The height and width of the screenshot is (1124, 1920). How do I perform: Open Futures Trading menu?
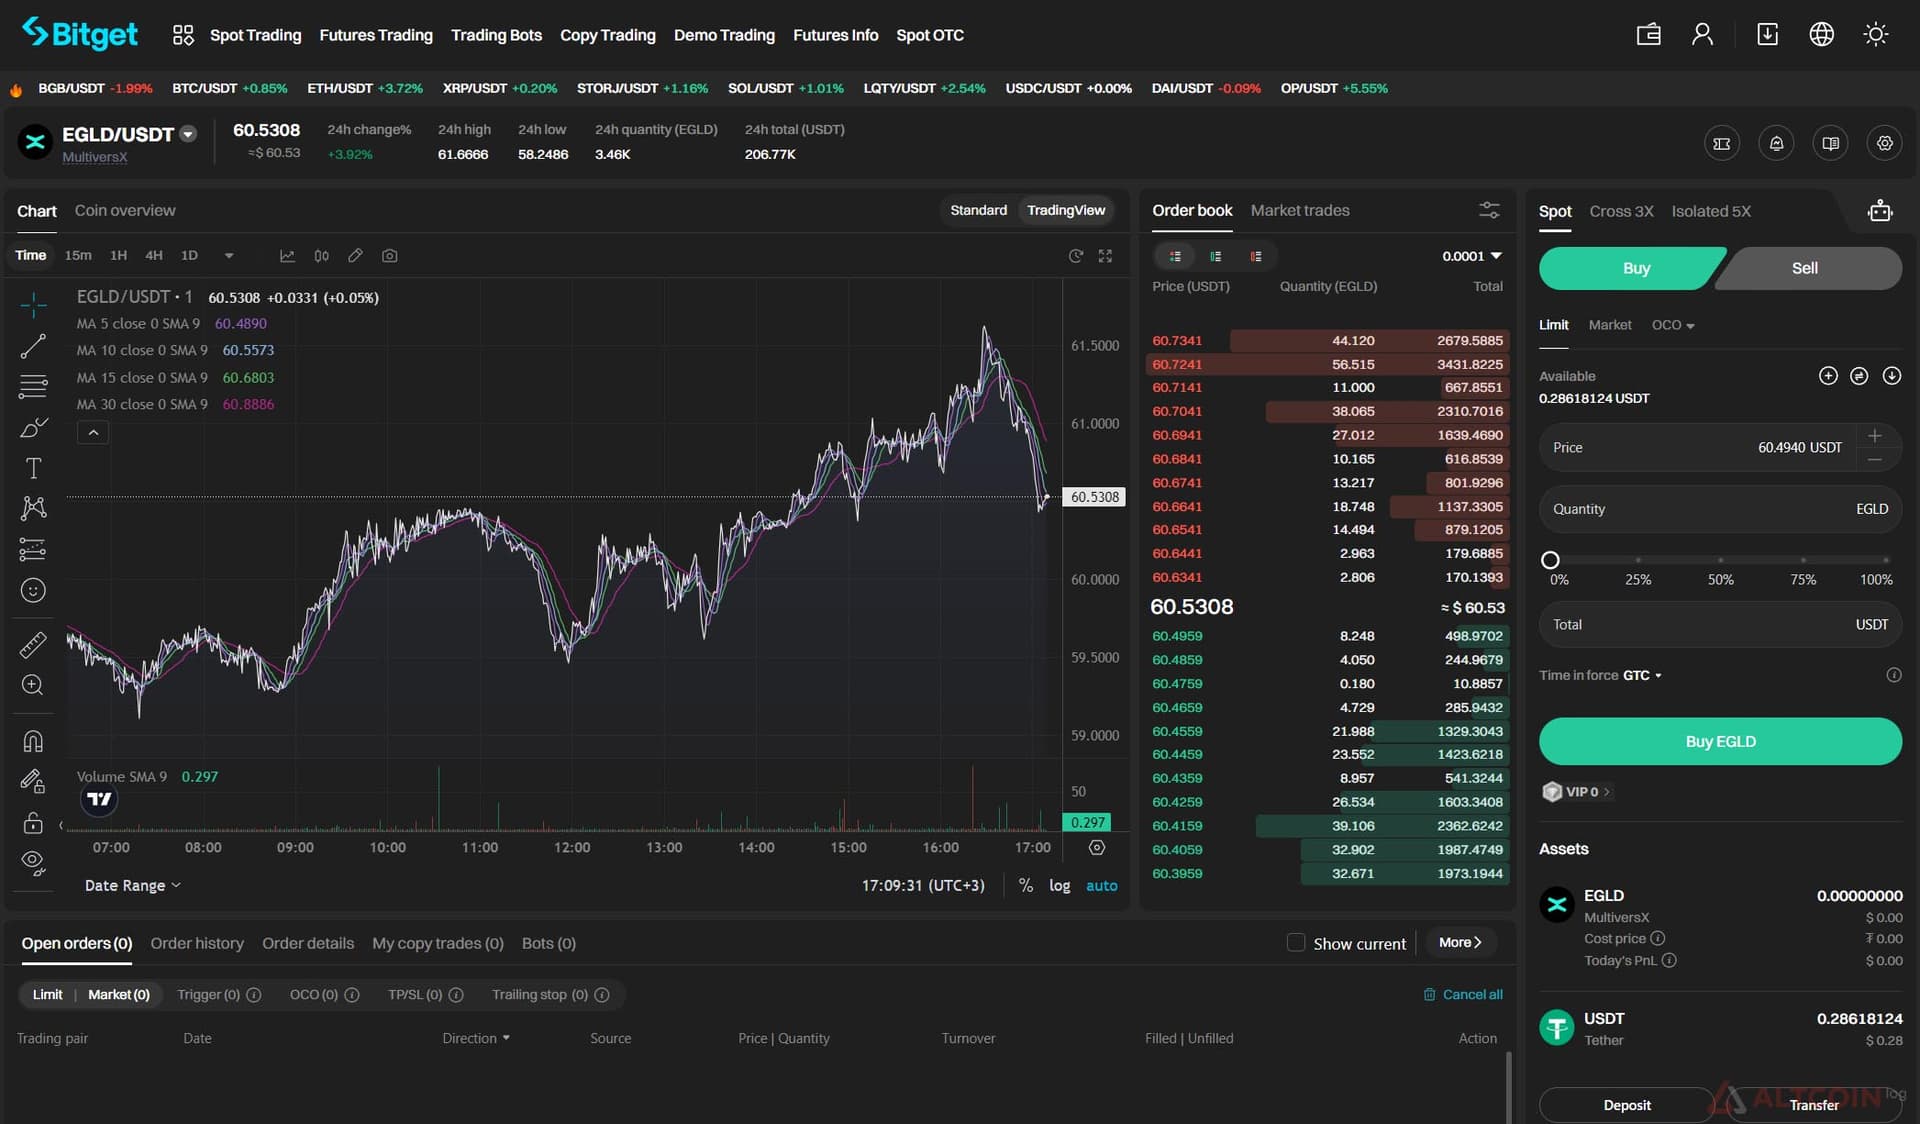376,35
